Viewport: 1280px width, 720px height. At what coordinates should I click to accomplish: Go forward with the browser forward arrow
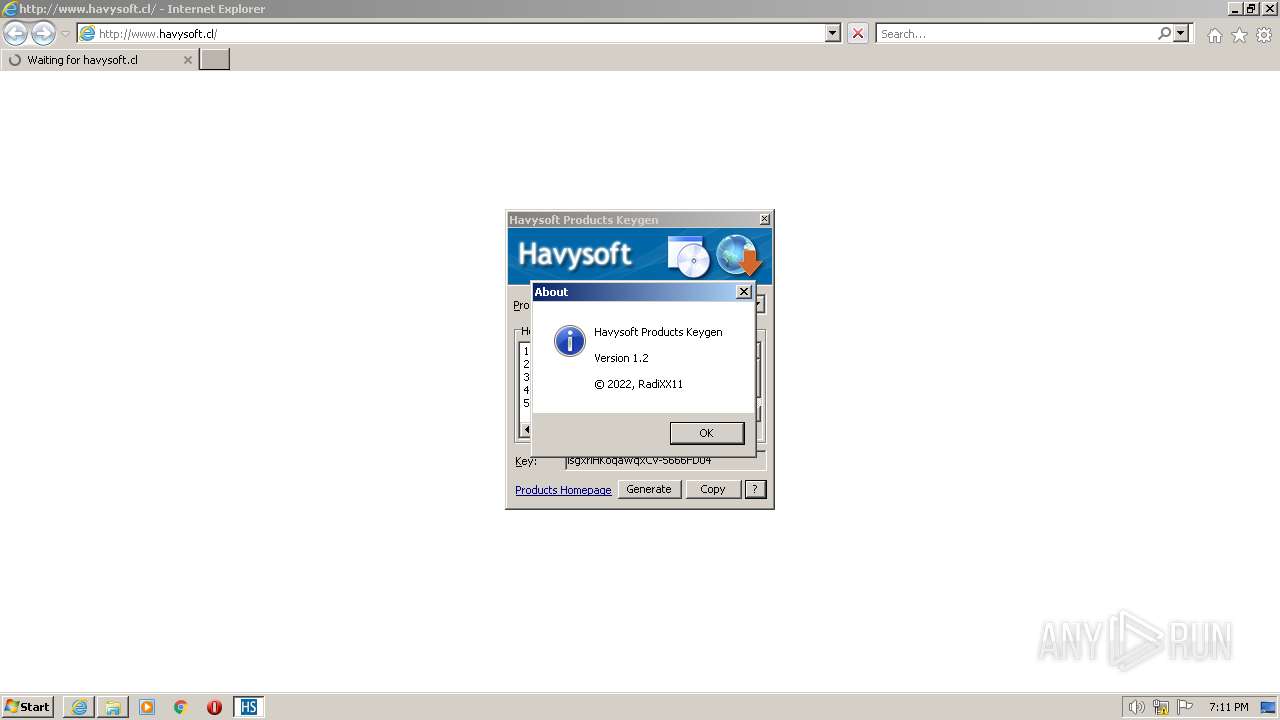(43, 34)
